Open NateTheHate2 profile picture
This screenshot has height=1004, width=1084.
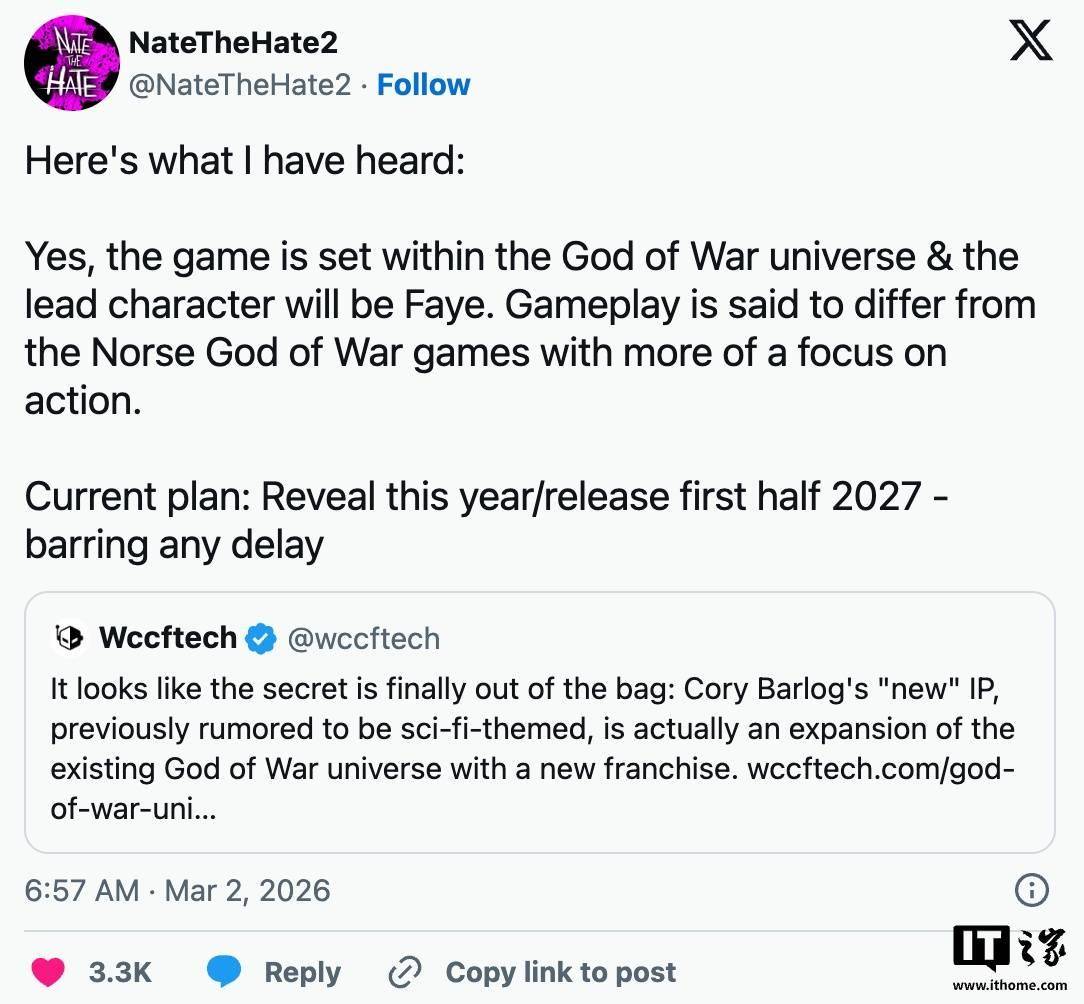[71, 62]
